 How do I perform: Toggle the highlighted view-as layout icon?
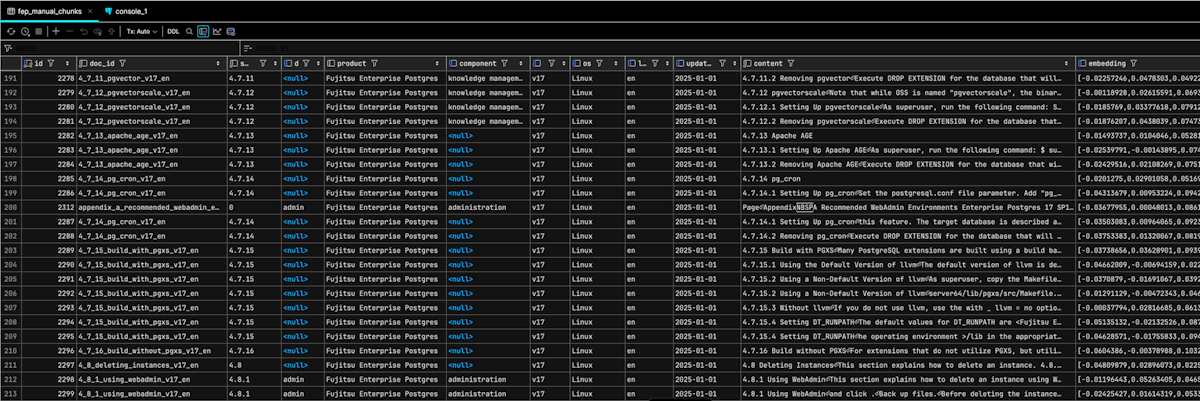[204, 31]
